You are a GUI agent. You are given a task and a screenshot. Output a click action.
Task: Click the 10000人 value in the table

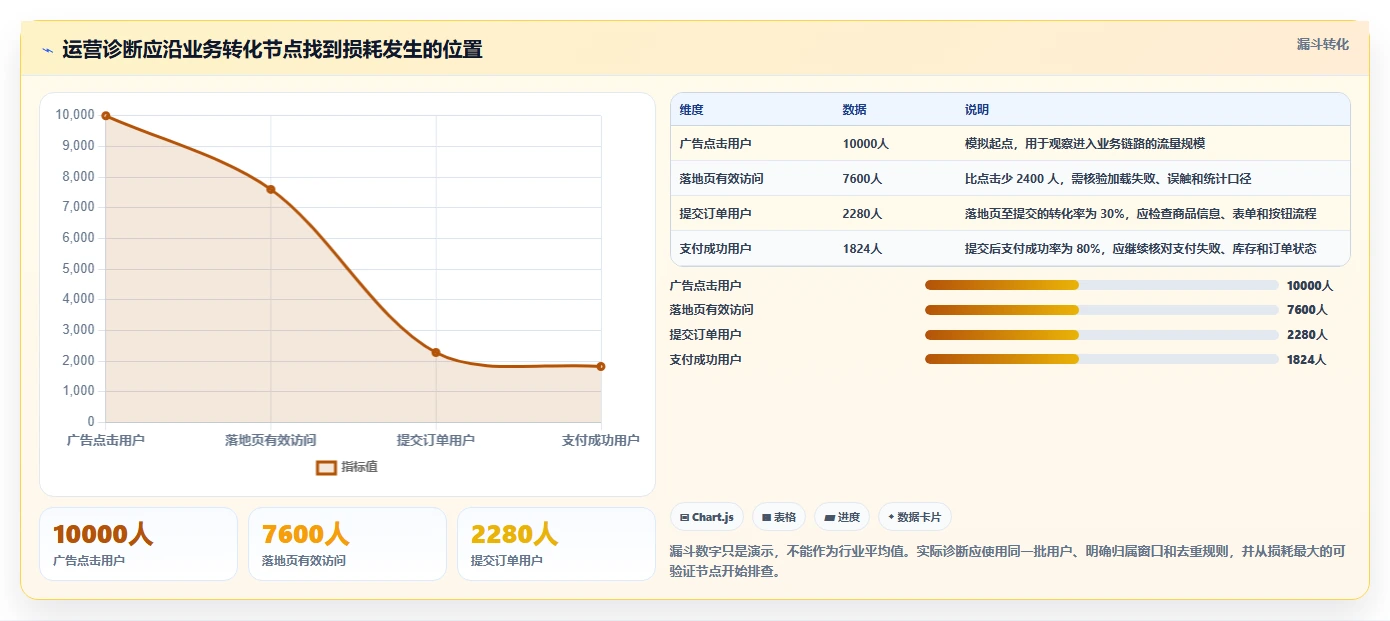coord(865,144)
